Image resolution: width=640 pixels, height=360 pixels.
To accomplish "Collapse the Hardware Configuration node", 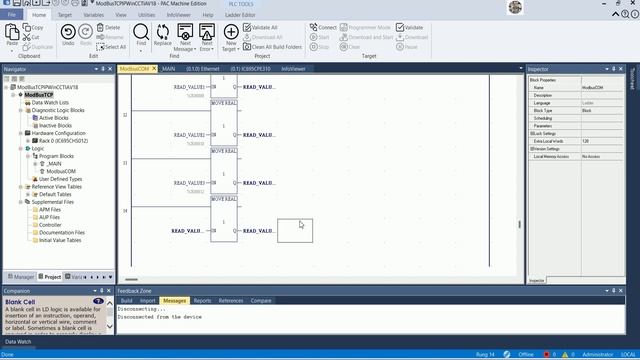I will (x=21, y=133).
